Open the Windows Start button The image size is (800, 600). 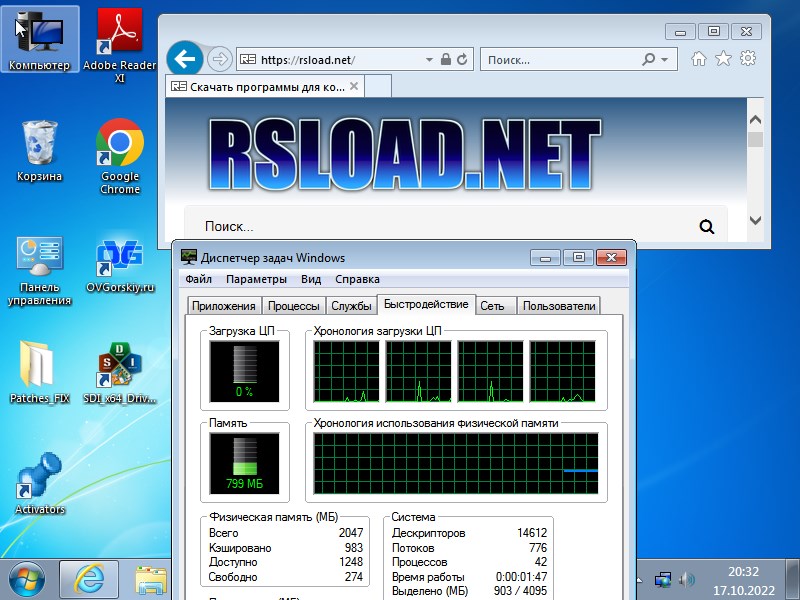(27, 581)
